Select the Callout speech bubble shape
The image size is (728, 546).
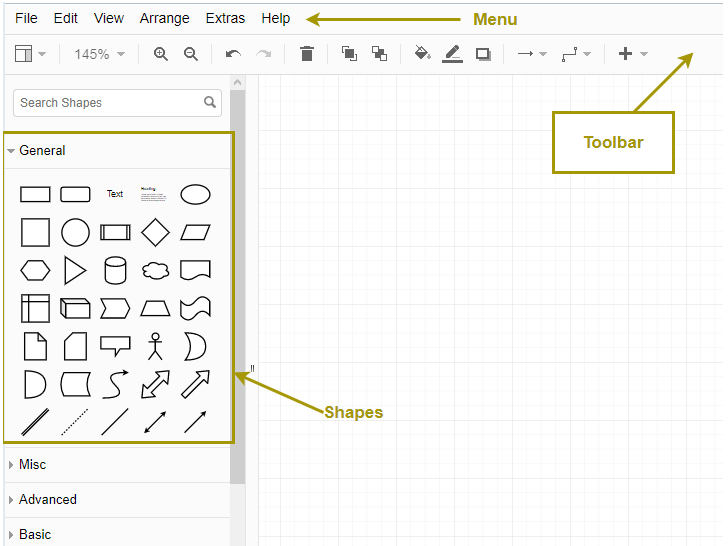pos(115,346)
